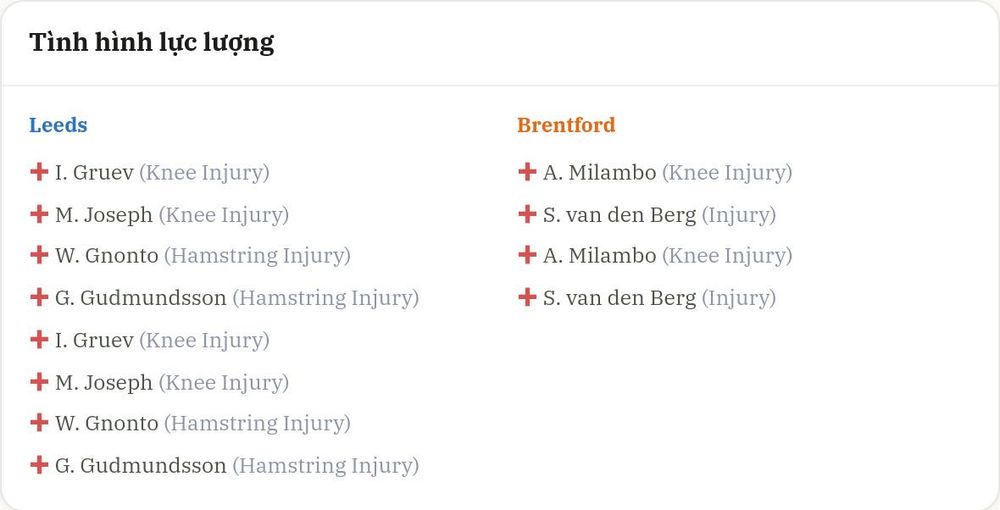The image size is (1000, 510).
Task: Click the 'Tình hình lực lượng' section title
Action: pos(152,43)
